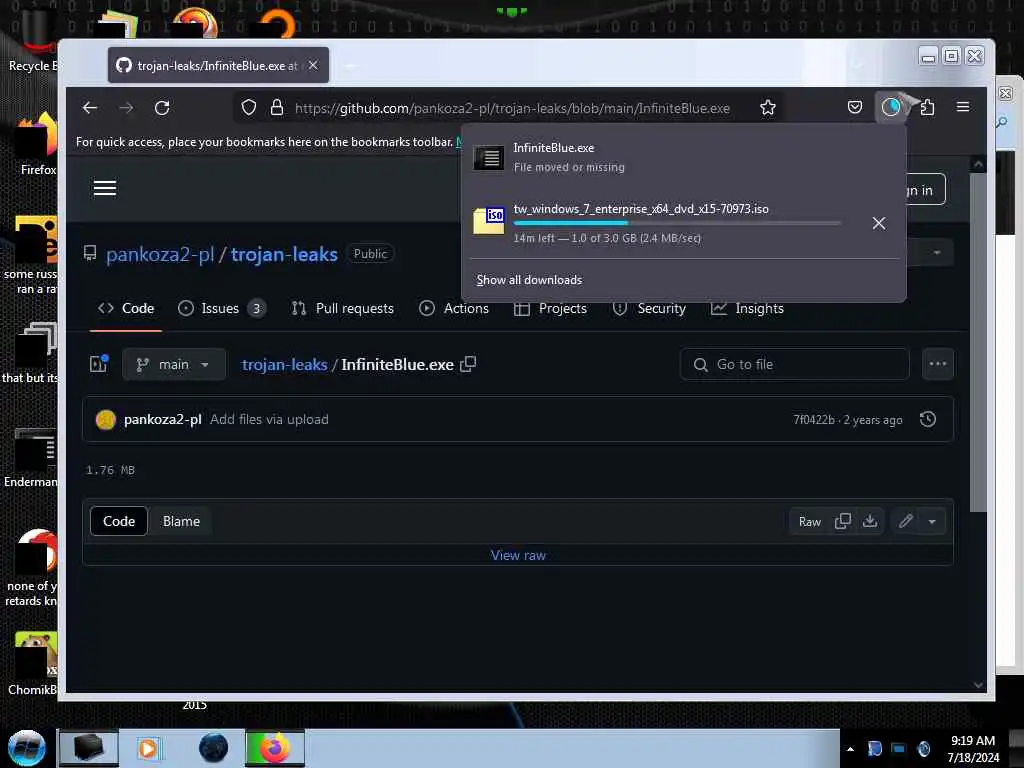Expand the file tree side panel

tap(99, 364)
